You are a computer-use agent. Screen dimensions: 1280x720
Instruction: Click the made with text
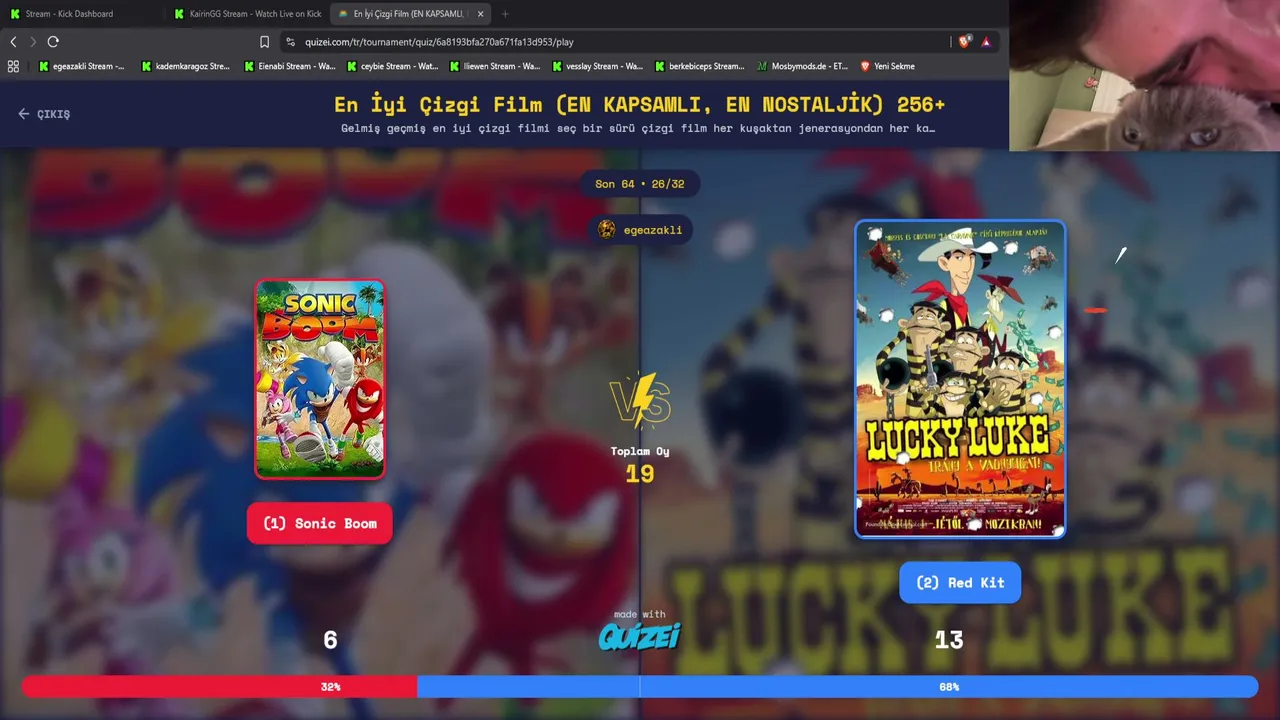click(x=640, y=614)
